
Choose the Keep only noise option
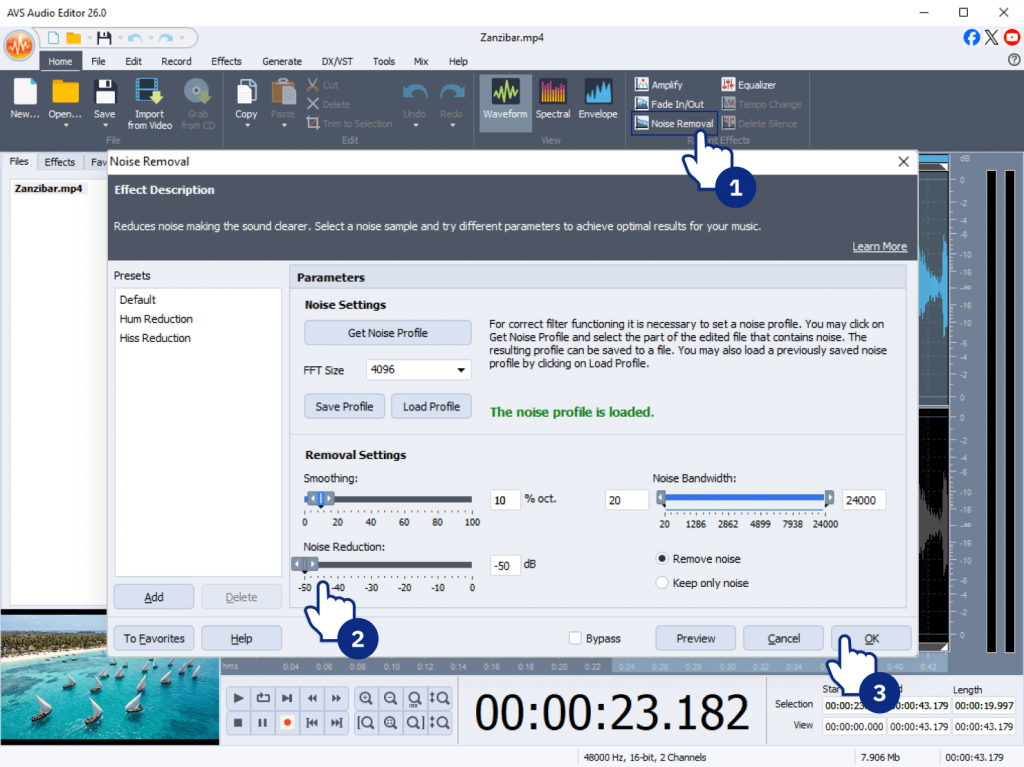[x=661, y=582]
